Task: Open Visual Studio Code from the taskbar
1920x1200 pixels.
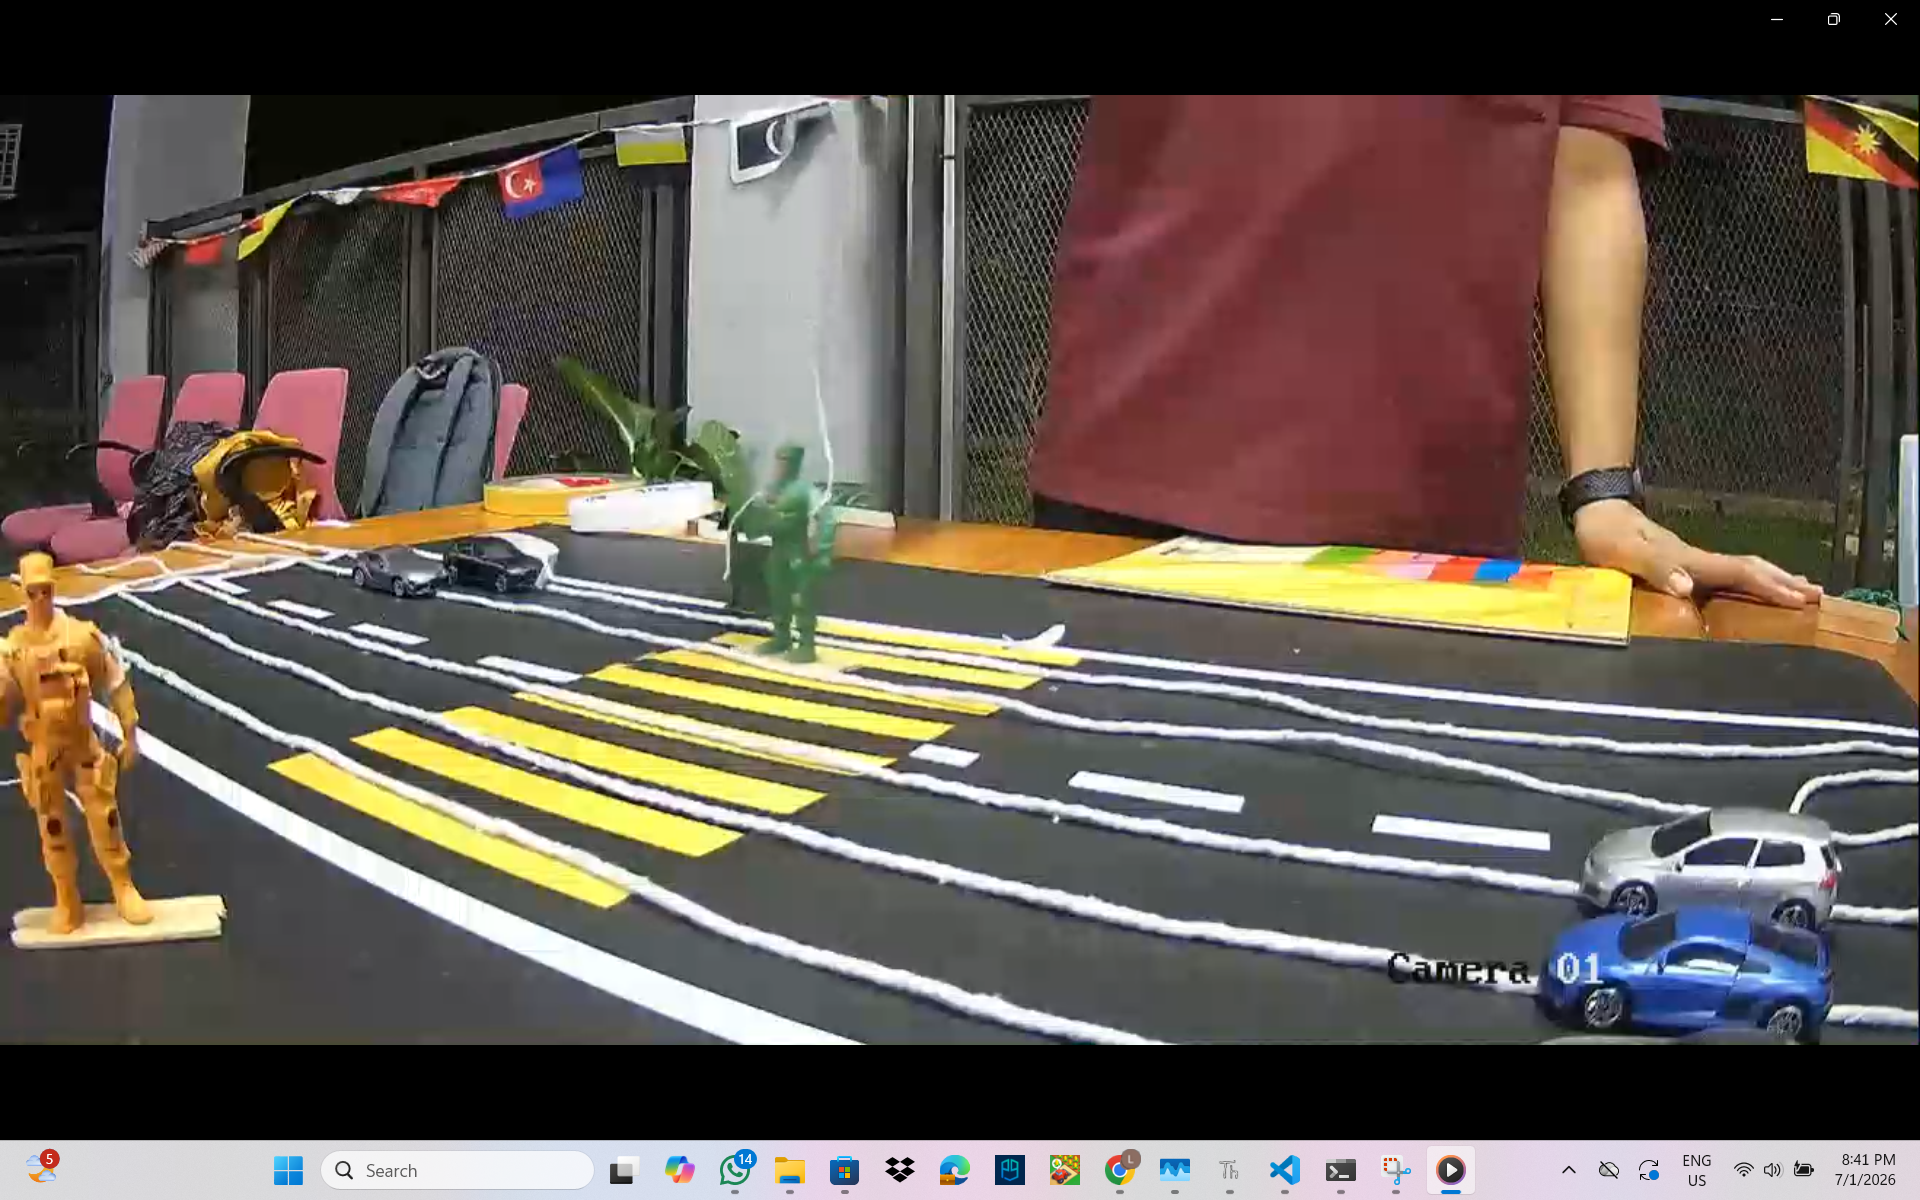Action: 1285,1170
